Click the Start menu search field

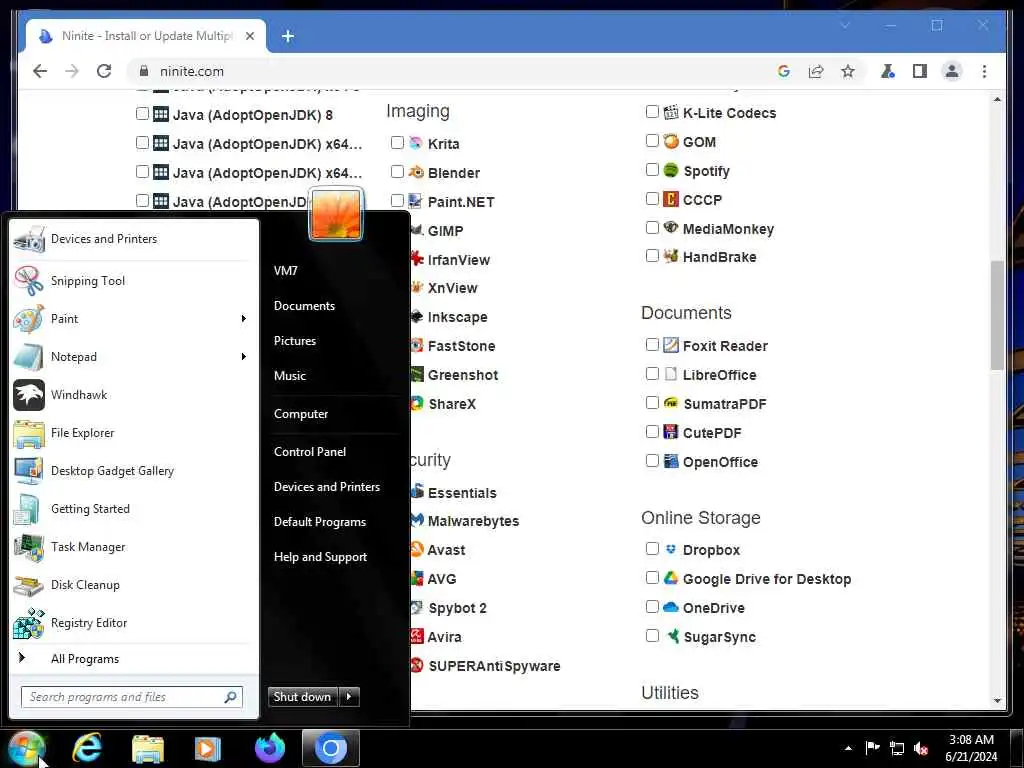pyautogui.click(x=132, y=697)
